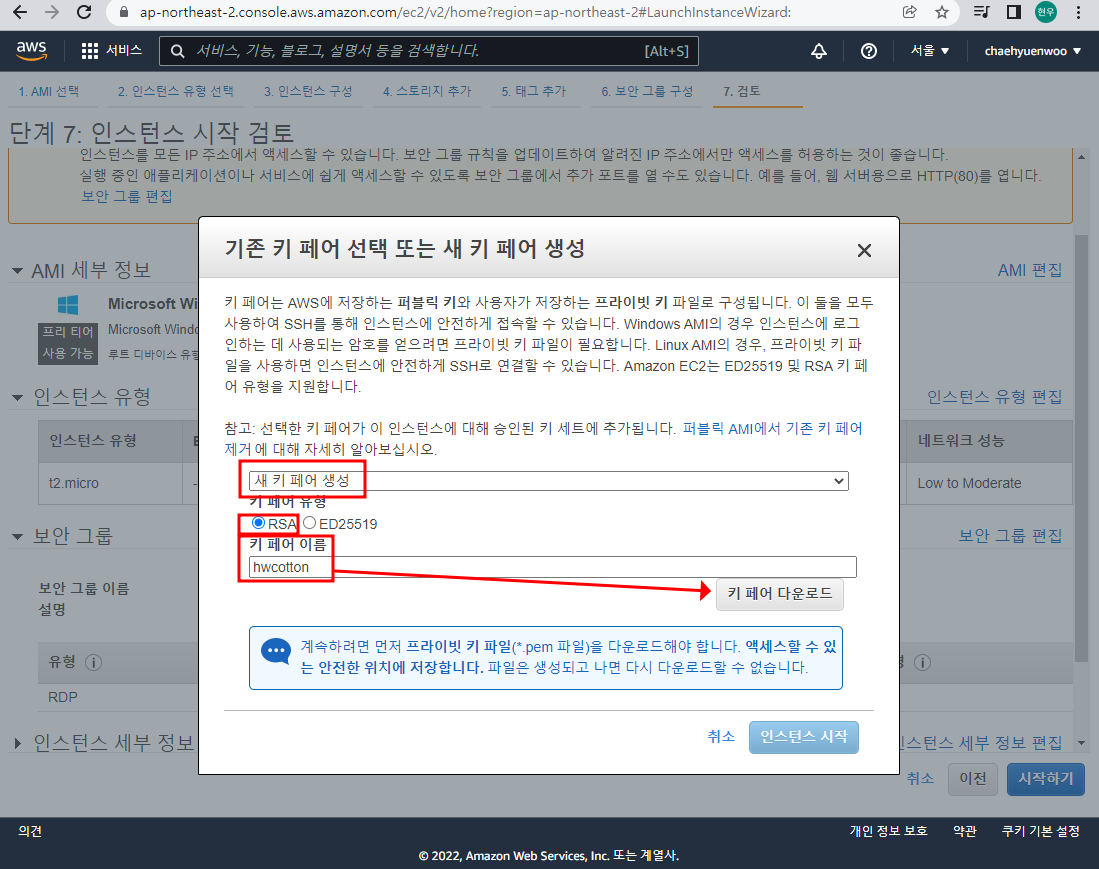Click the page vertical scrollbar
The width and height of the screenshot is (1099, 869).
point(1081,449)
